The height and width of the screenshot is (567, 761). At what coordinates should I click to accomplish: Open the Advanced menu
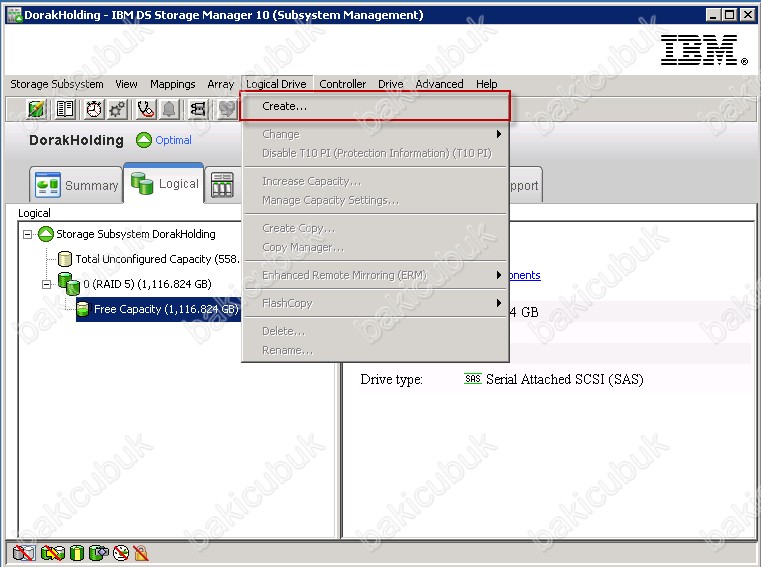click(439, 84)
